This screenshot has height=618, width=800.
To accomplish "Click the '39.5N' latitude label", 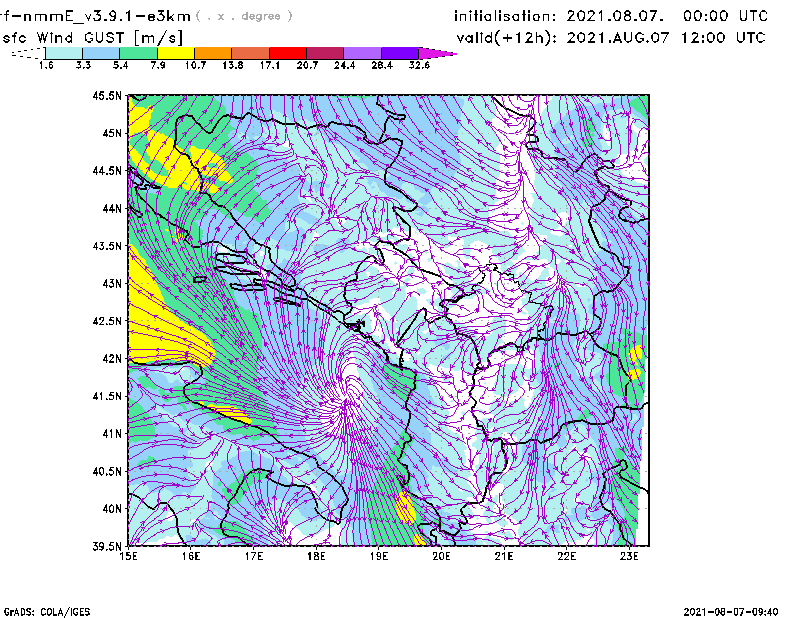I will 107,547.
